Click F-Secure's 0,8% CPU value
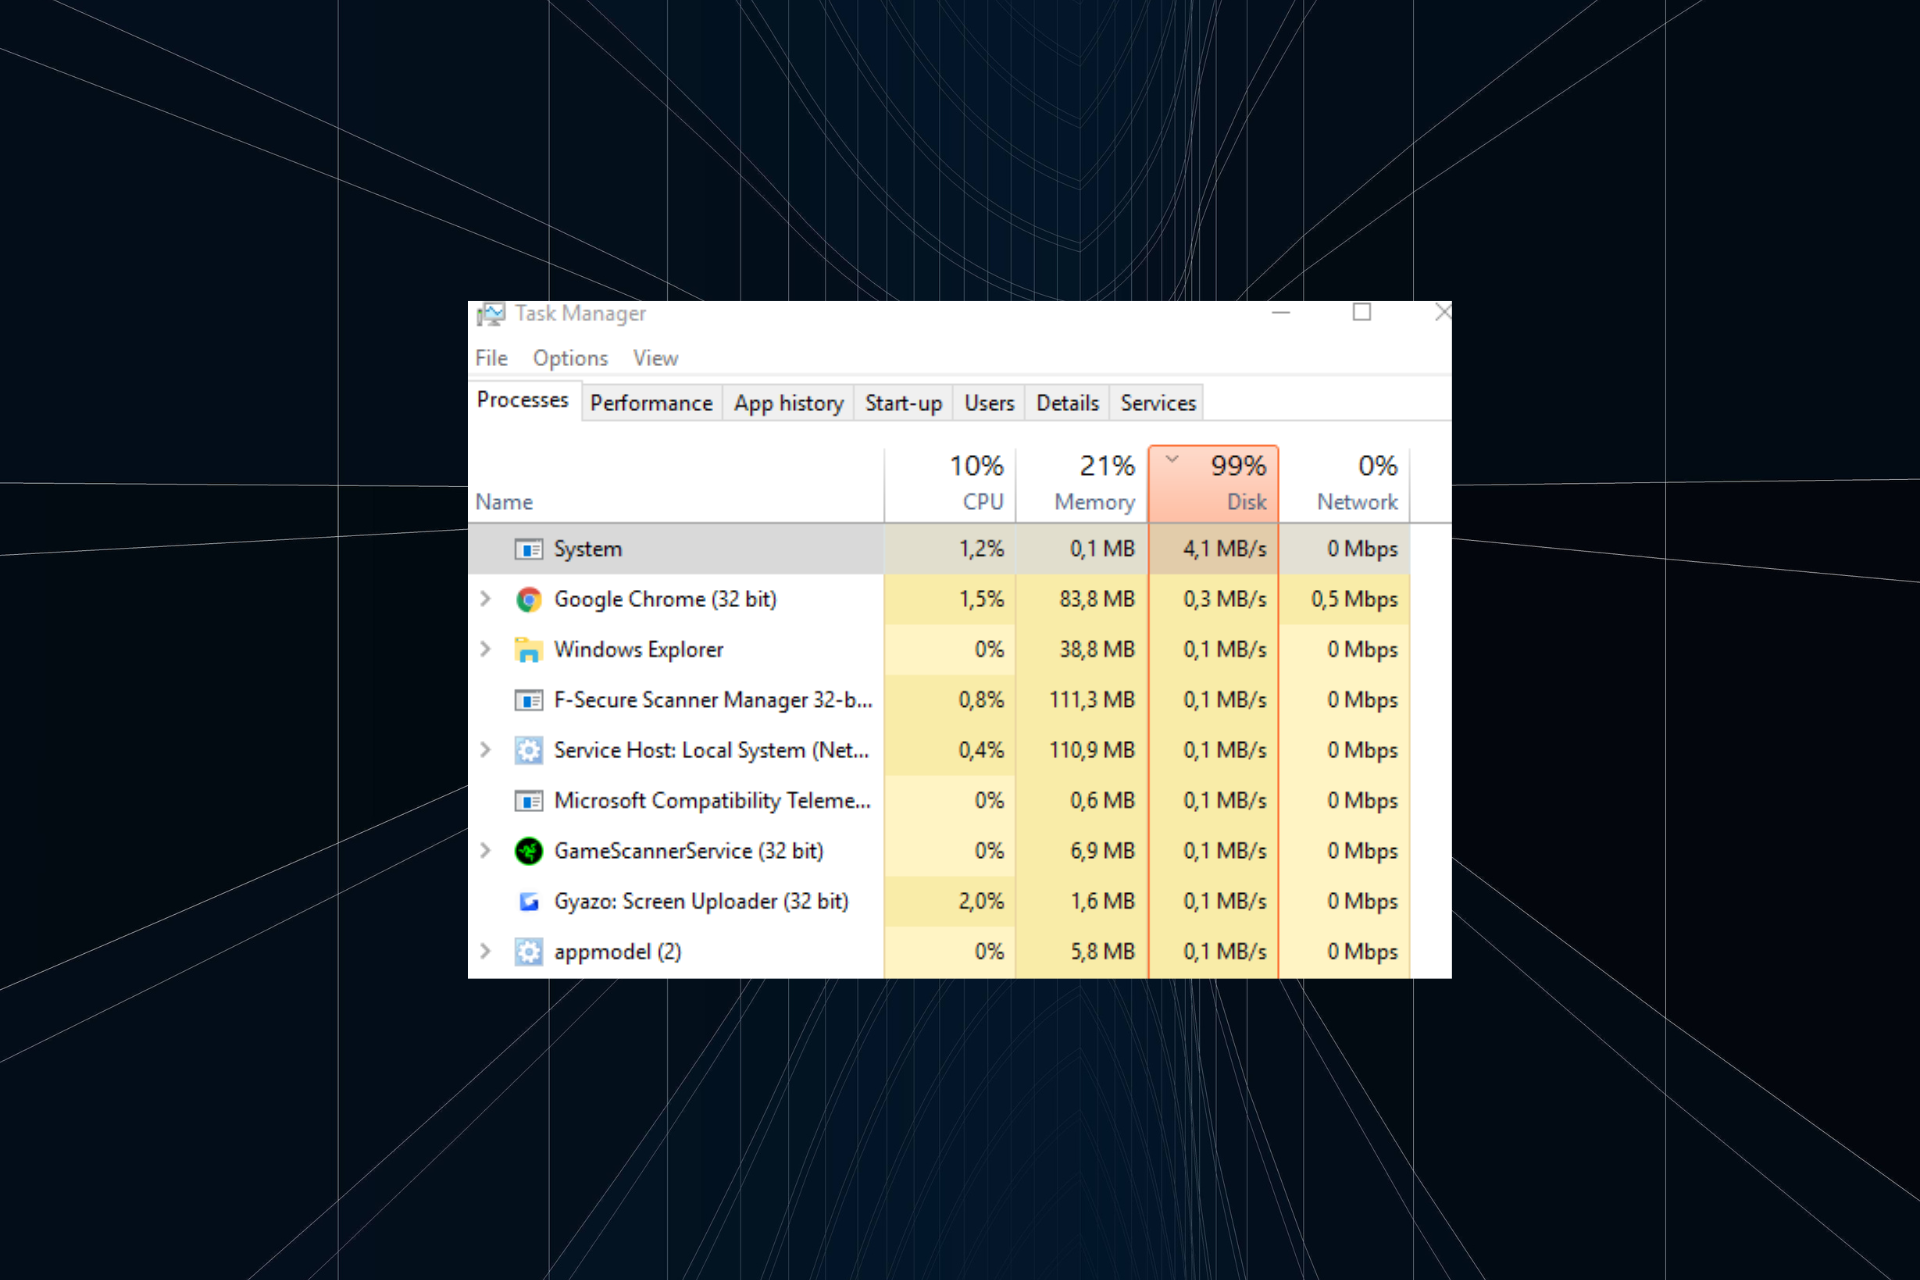The width and height of the screenshot is (1920, 1280). coord(981,700)
